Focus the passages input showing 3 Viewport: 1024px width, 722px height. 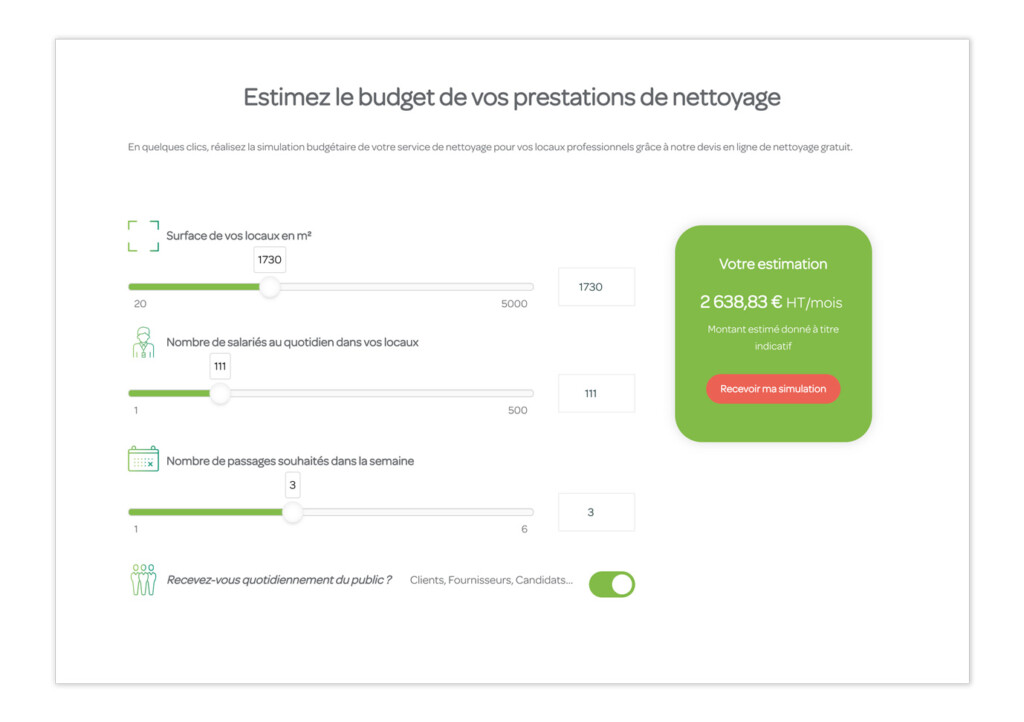pos(596,512)
